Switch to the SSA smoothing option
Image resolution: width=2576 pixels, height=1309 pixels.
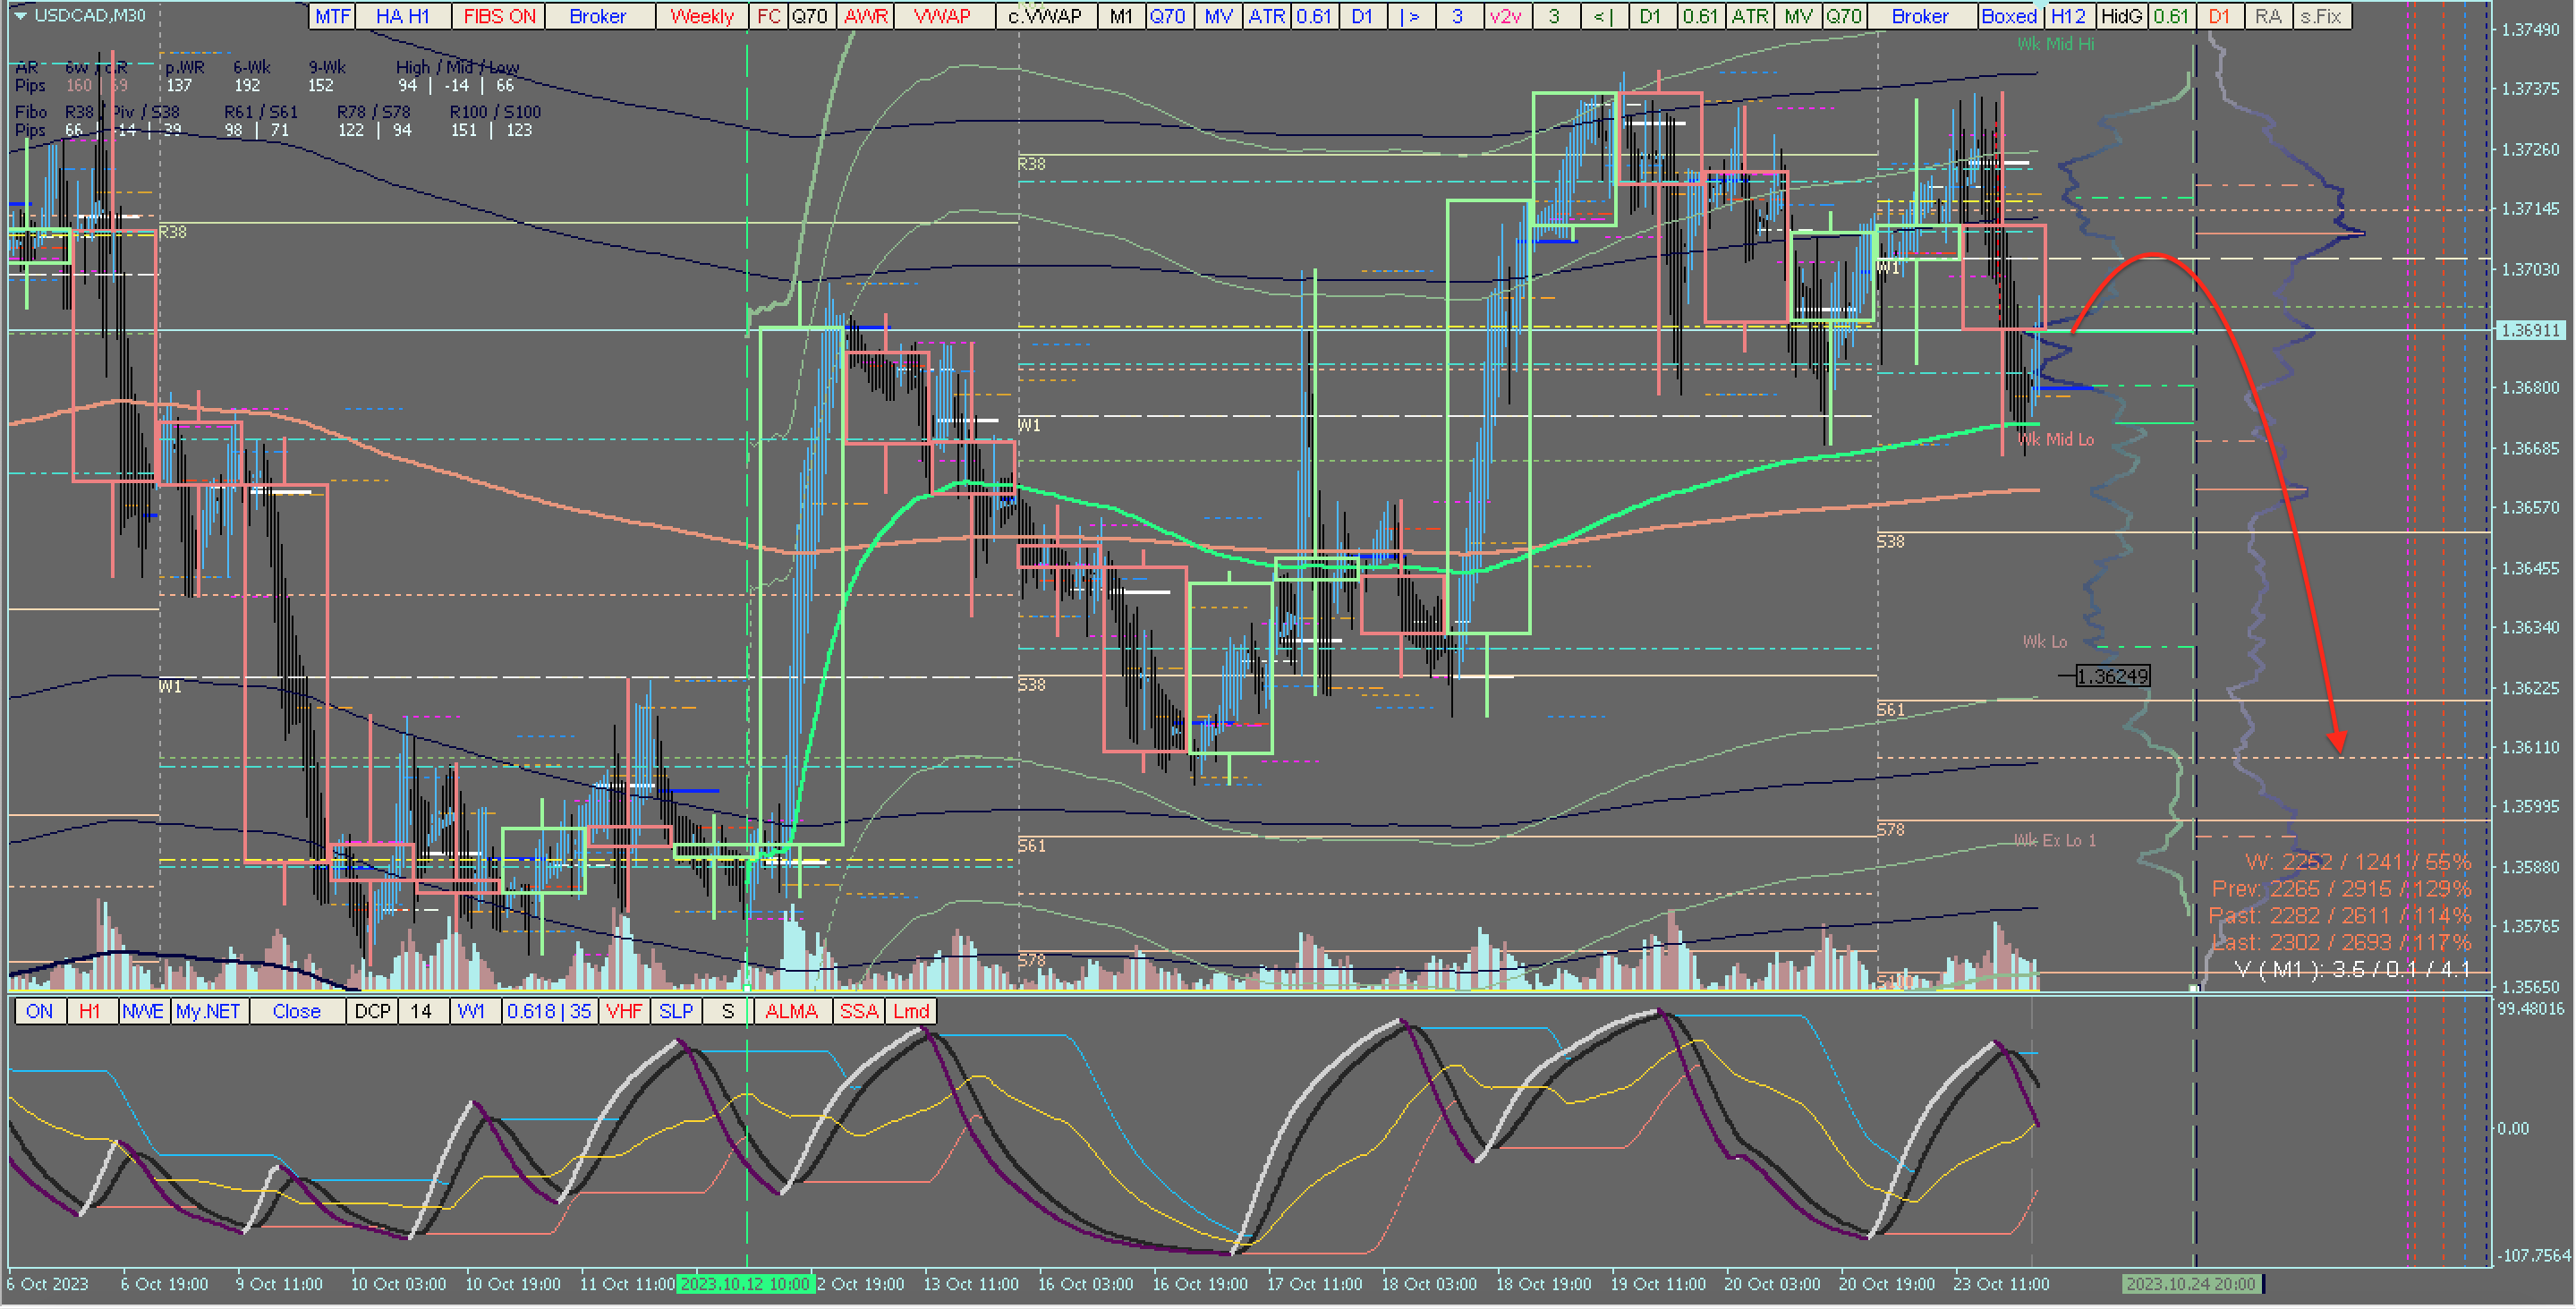pyautogui.click(x=858, y=1012)
